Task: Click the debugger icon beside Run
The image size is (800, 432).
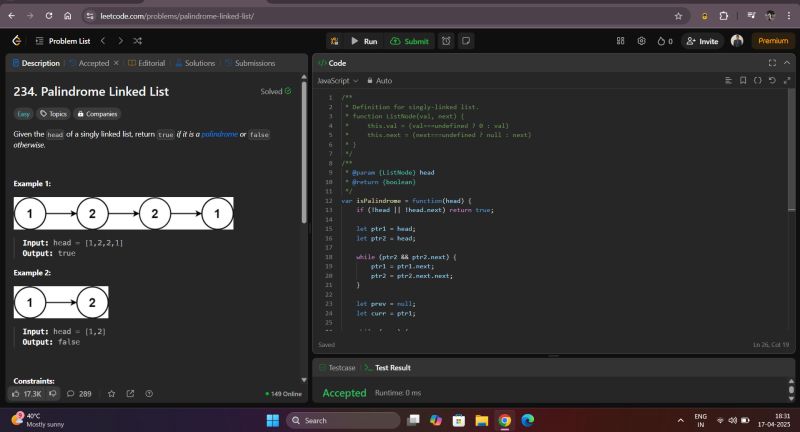Action: (x=335, y=41)
